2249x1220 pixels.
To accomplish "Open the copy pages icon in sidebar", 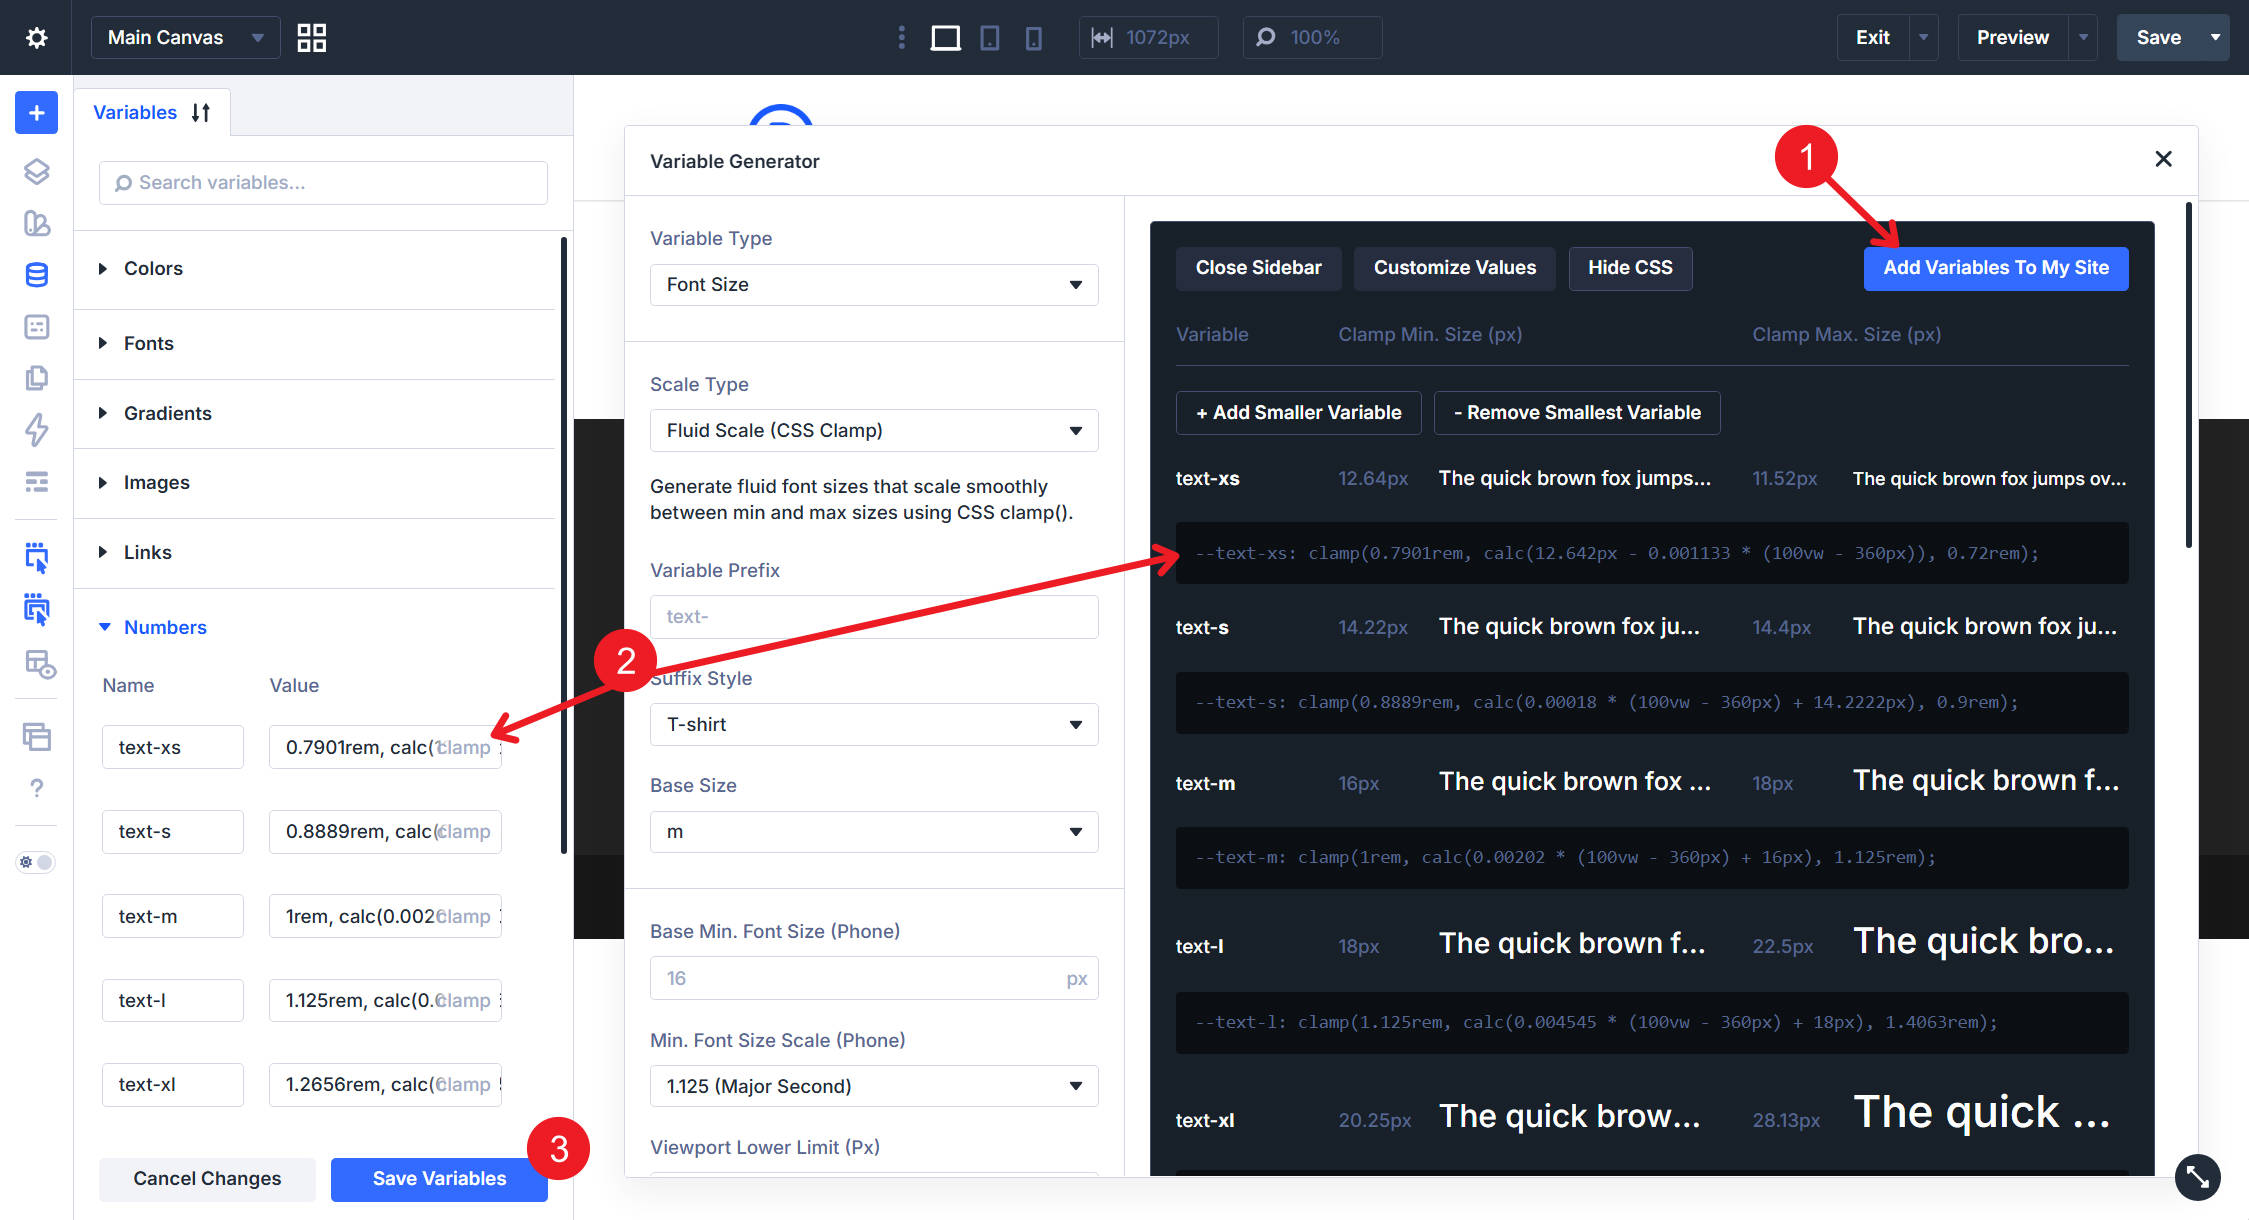I will point(36,378).
